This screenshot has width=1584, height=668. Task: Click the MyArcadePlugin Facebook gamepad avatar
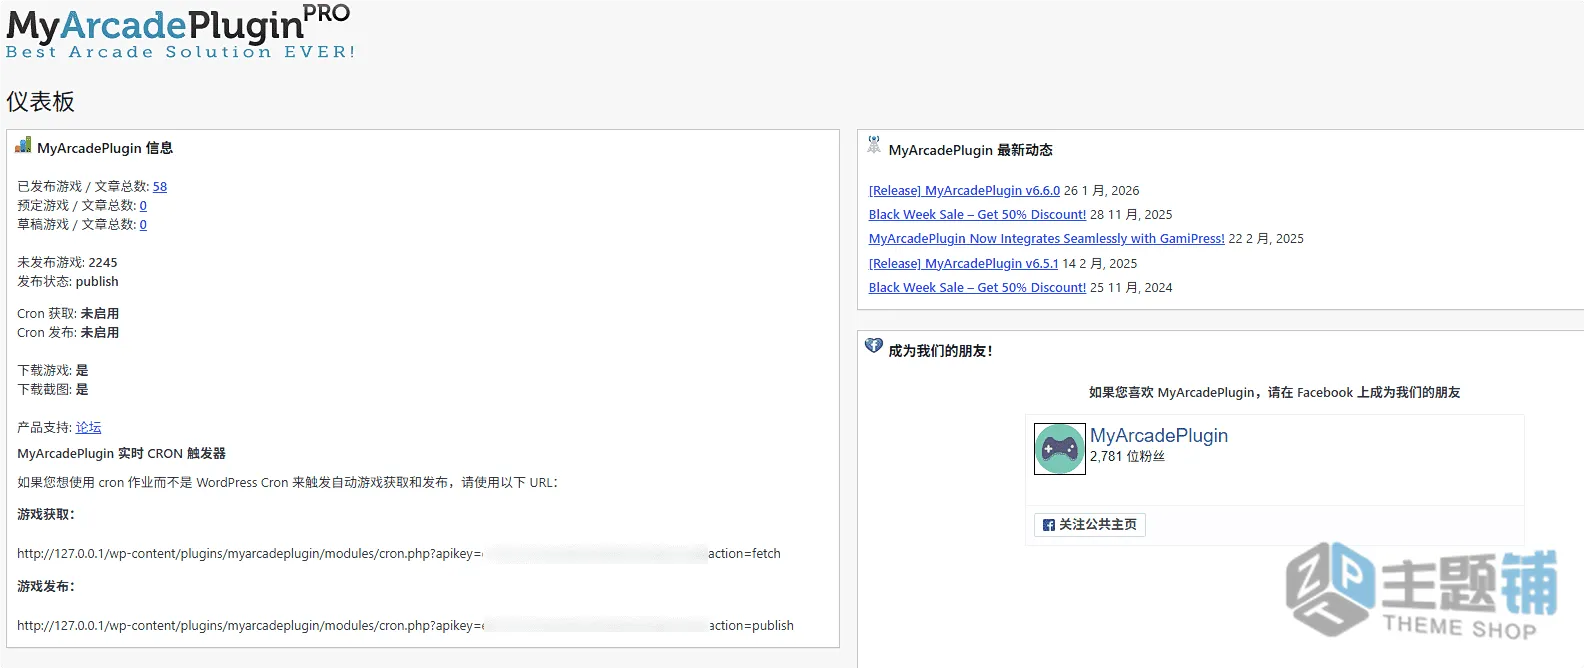coord(1060,449)
